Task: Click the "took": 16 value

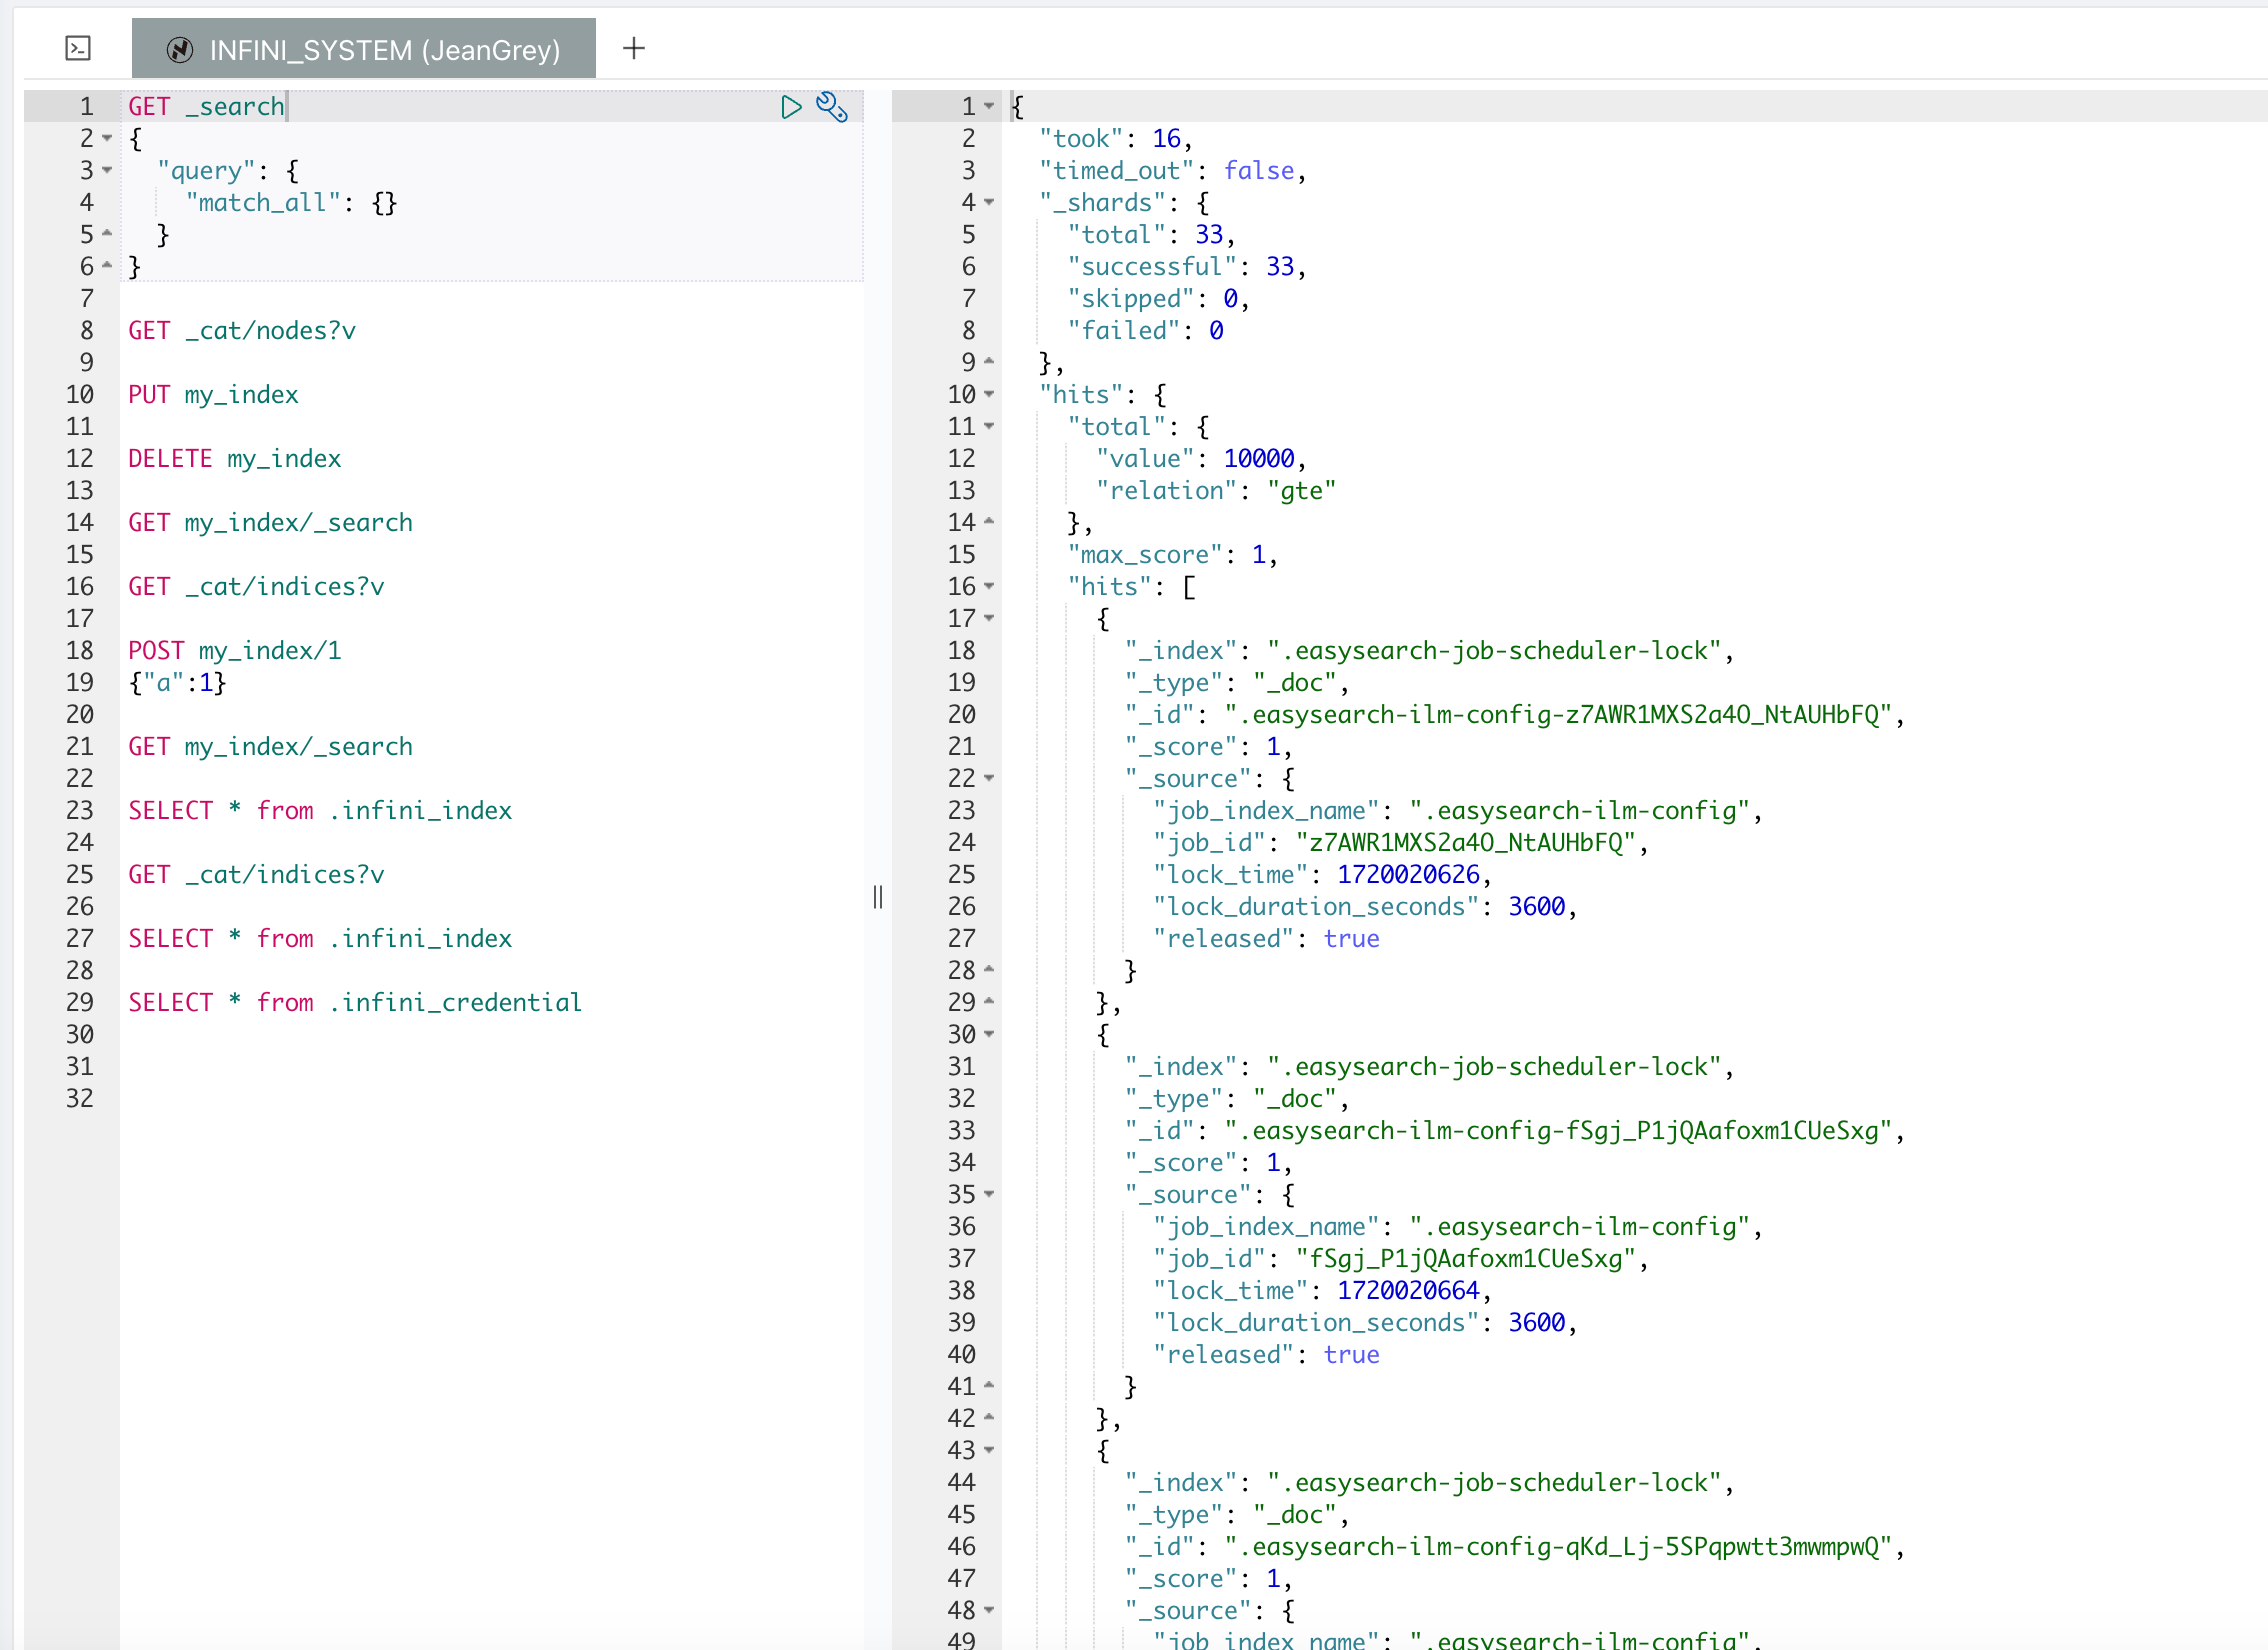Action: 1167,139
